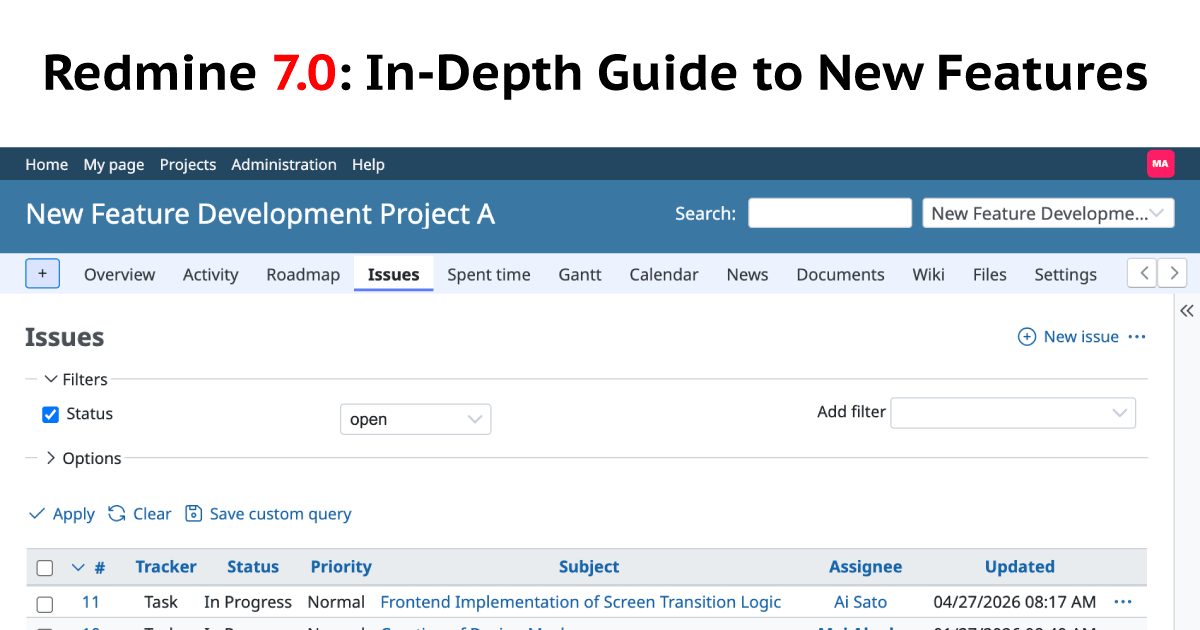Click the Search input field
The width and height of the screenshot is (1200, 630).
[830, 213]
